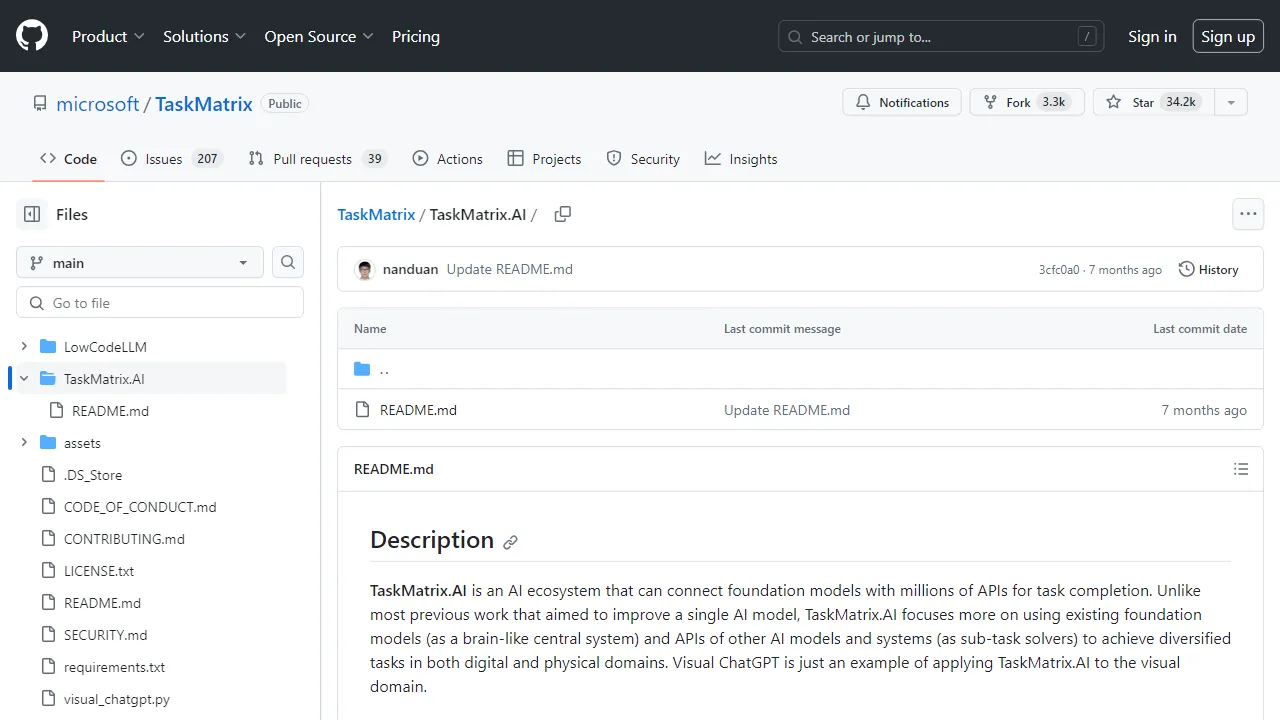Click the requirements.txt file icon

[47, 667]
